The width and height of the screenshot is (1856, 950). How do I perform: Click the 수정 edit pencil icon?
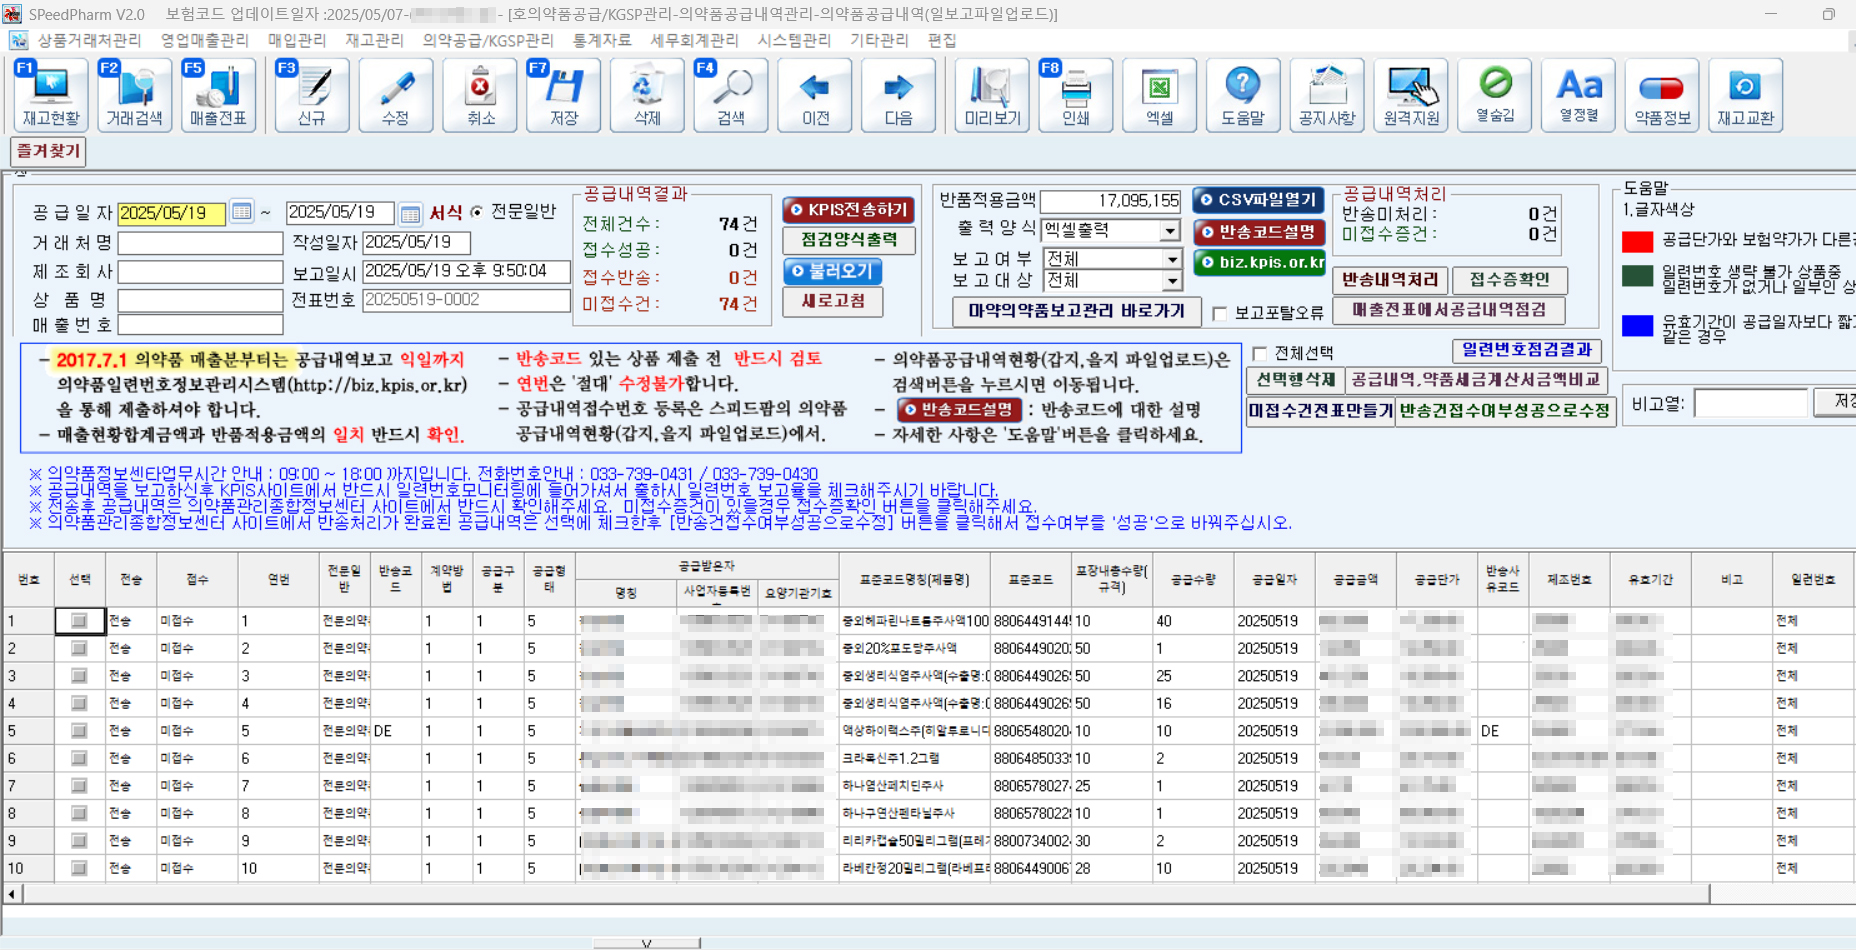396,95
